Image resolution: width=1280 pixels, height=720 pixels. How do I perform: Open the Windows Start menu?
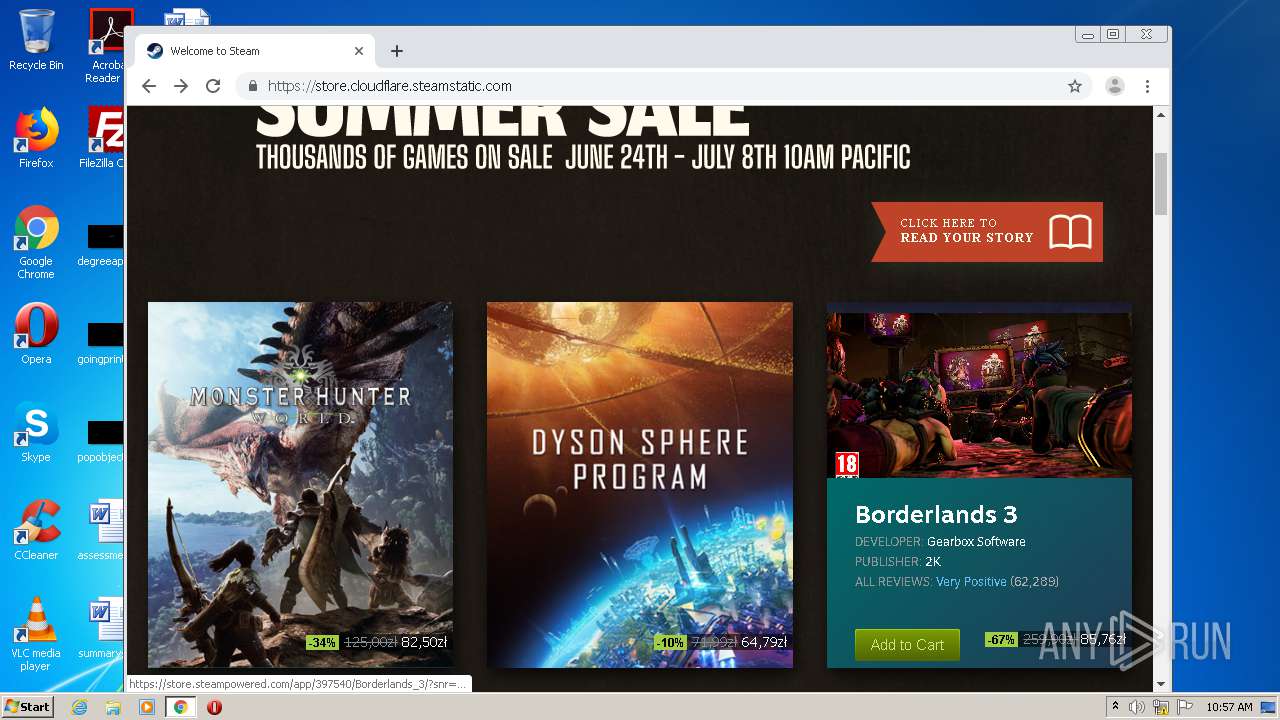[x=28, y=707]
